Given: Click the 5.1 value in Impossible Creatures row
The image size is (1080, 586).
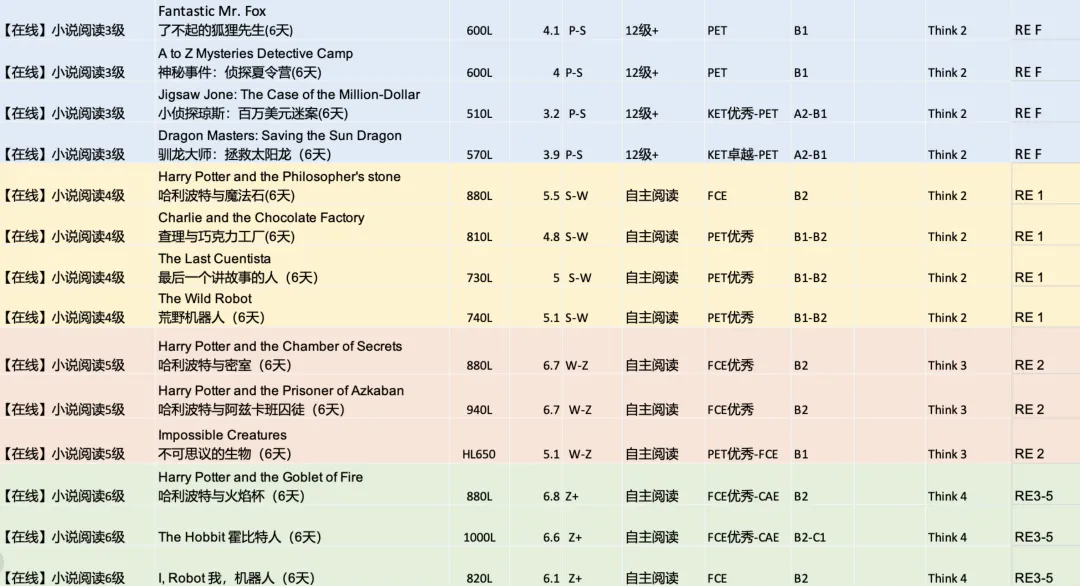Looking at the screenshot, I should 551,454.
